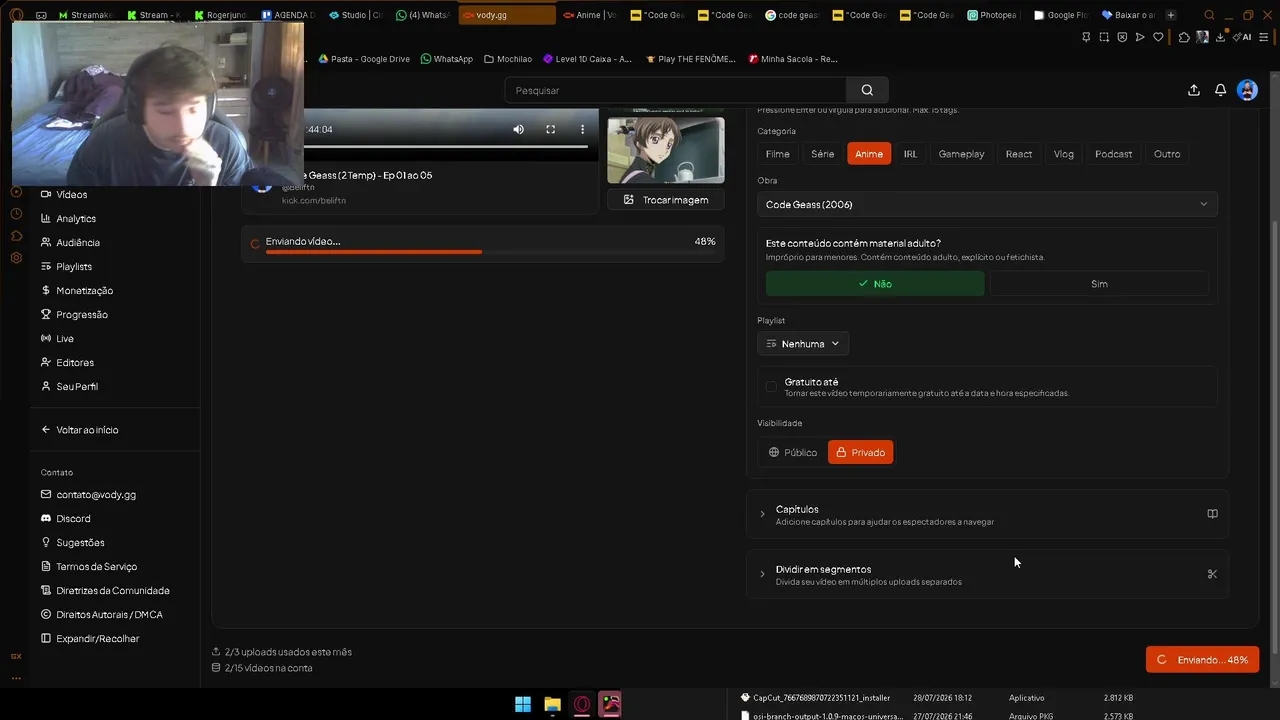Open Termos de Serviço
Image resolution: width=1280 pixels, height=720 pixels.
(89, 566)
